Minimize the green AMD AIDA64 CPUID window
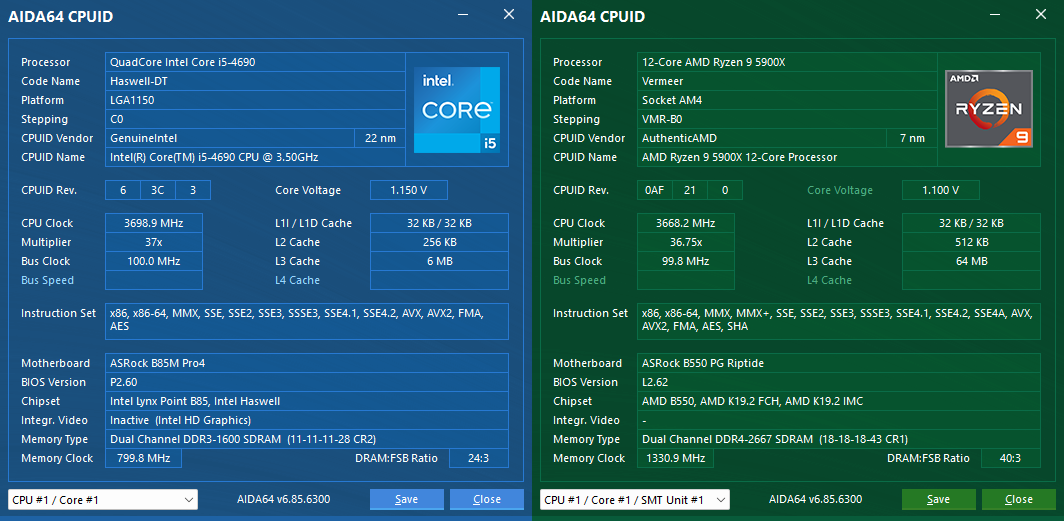Screen dimensions: 1064x521 click(x=995, y=14)
